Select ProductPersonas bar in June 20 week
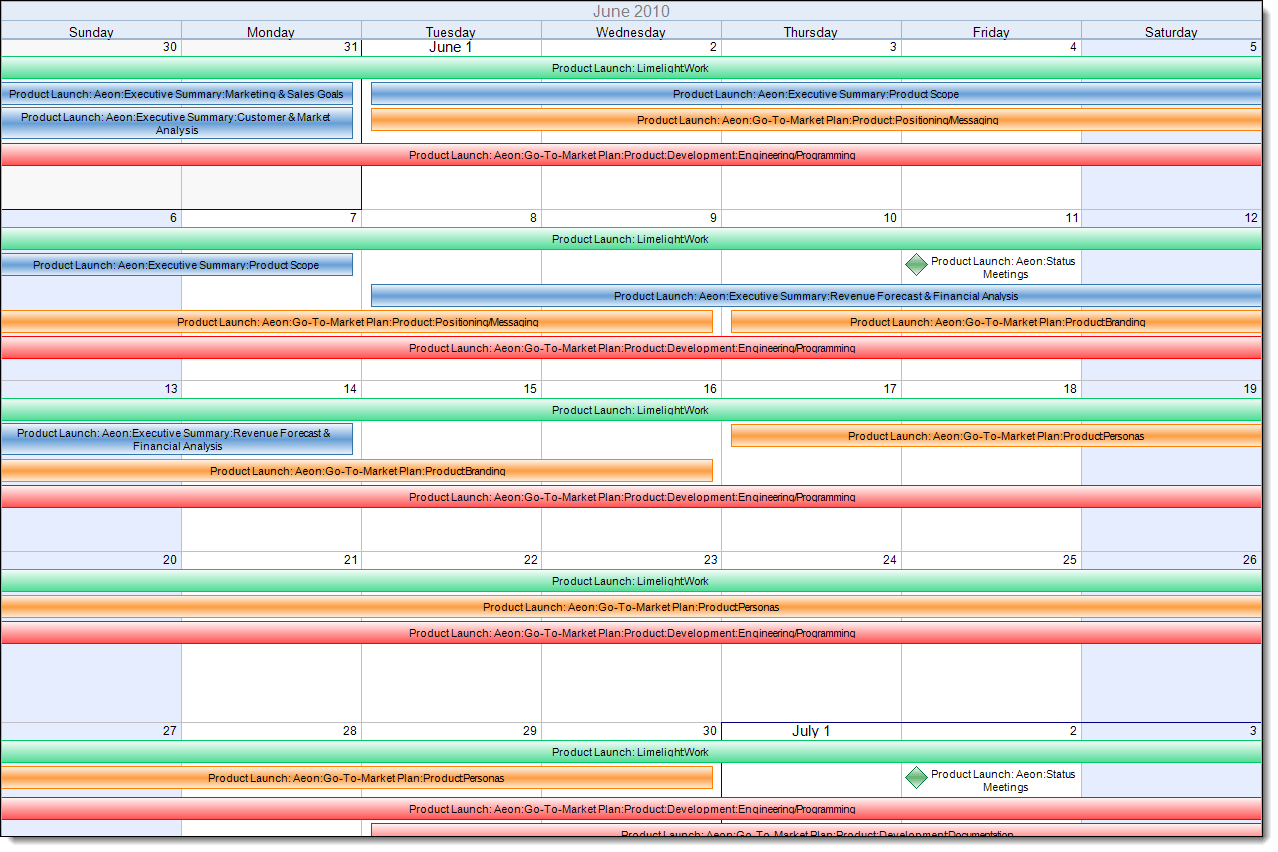Viewport: 1278px width, 852px height. [631, 607]
